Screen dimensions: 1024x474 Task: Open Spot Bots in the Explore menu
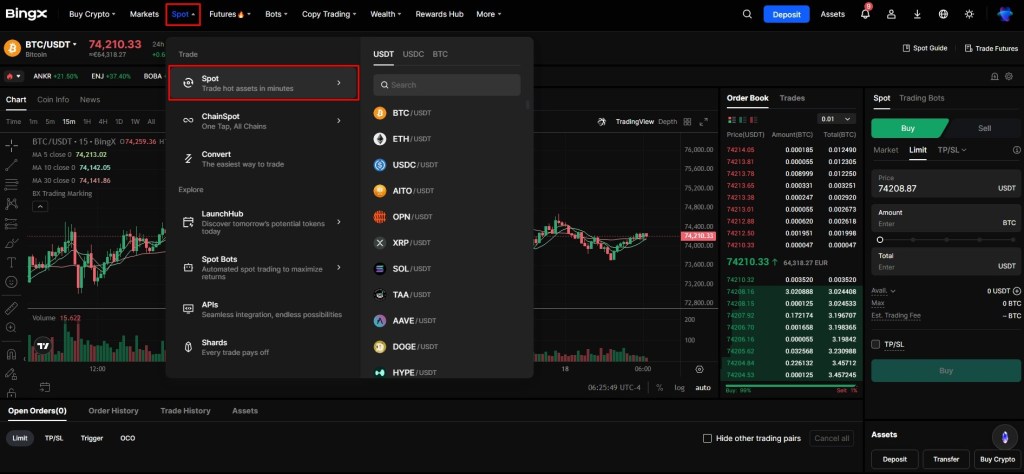pyautogui.click(x=263, y=268)
